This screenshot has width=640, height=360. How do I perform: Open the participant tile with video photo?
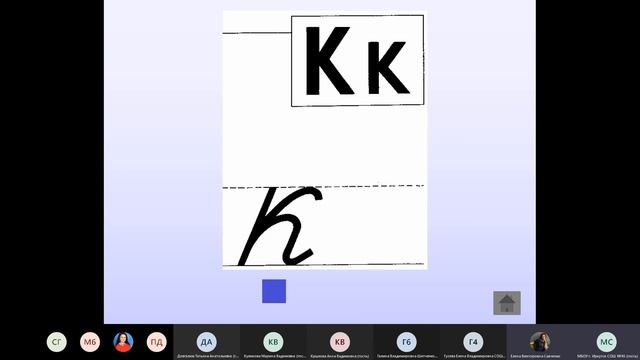click(x=540, y=342)
